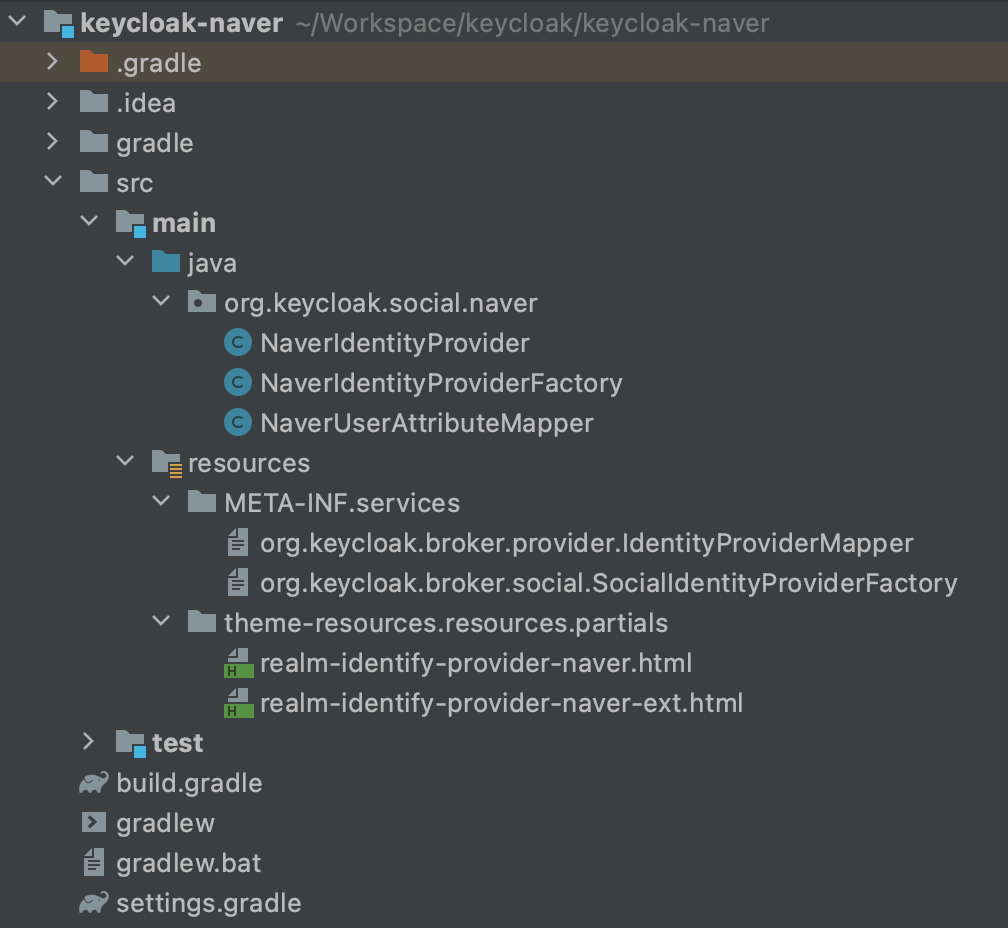Viewport: 1008px width, 928px height.
Task: Select the theme-resources.resources.partials folder
Action: click(445, 623)
